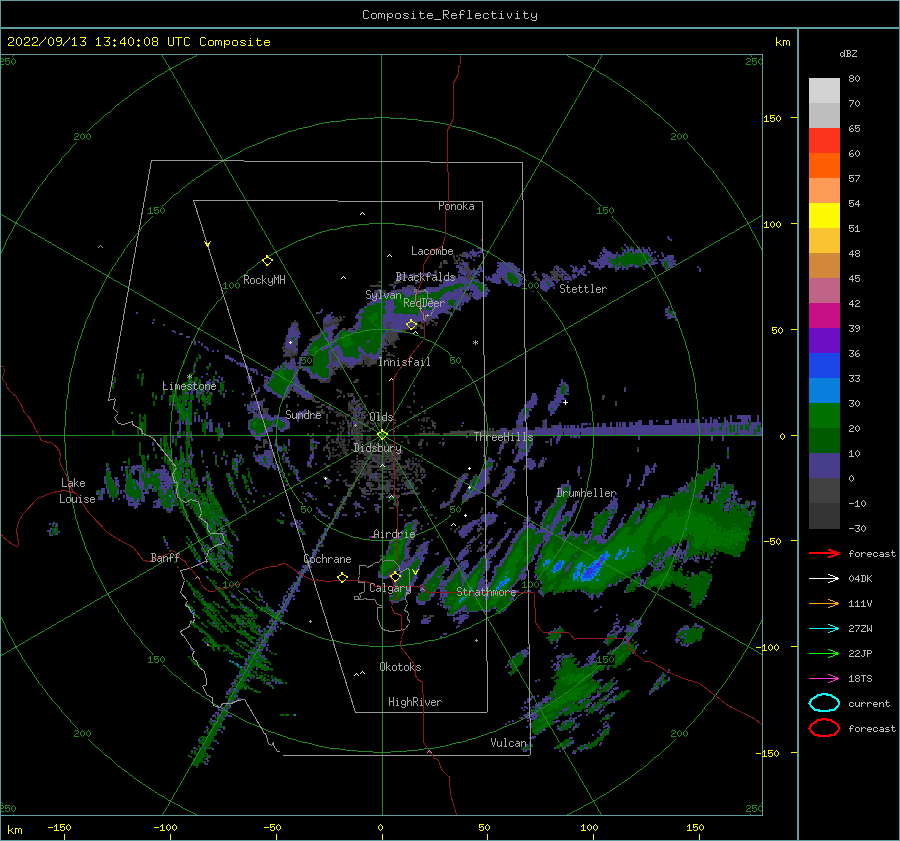Select the RockyMH label

pyautogui.click(x=264, y=280)
